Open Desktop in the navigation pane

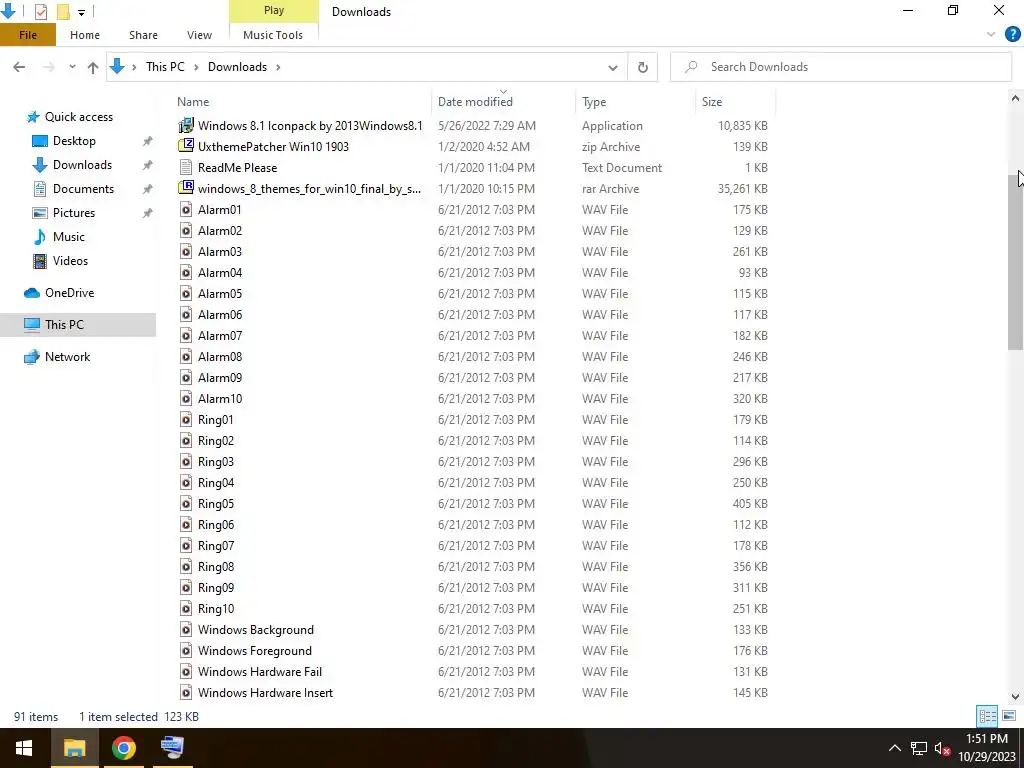(x=74, y=141)
